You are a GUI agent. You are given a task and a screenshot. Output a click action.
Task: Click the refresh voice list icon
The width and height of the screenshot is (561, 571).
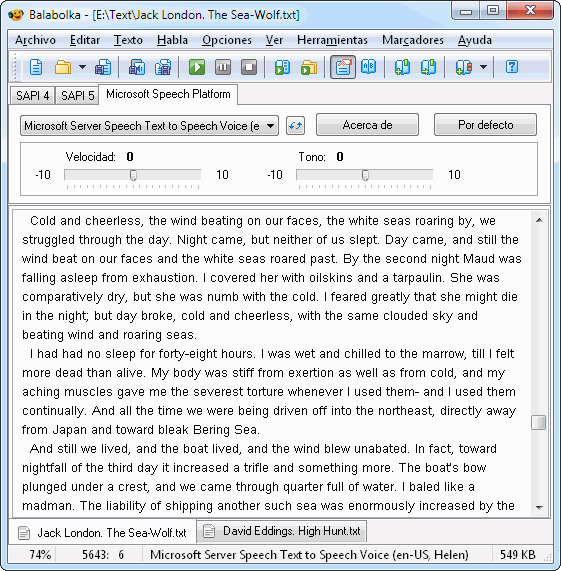(x=295, y=126)
